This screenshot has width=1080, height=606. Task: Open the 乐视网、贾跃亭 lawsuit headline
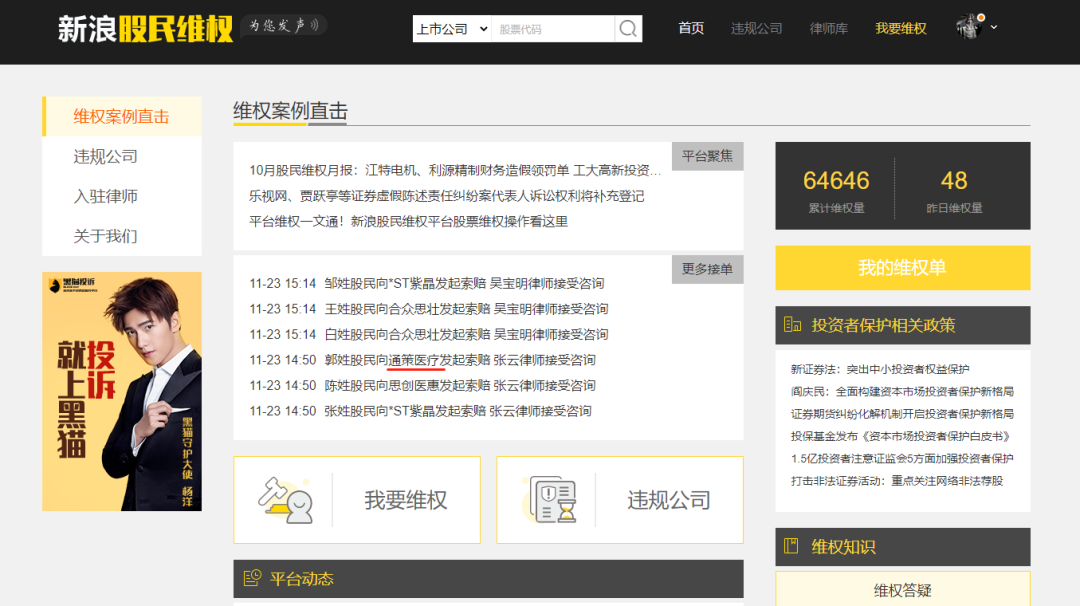coord(446,196)
